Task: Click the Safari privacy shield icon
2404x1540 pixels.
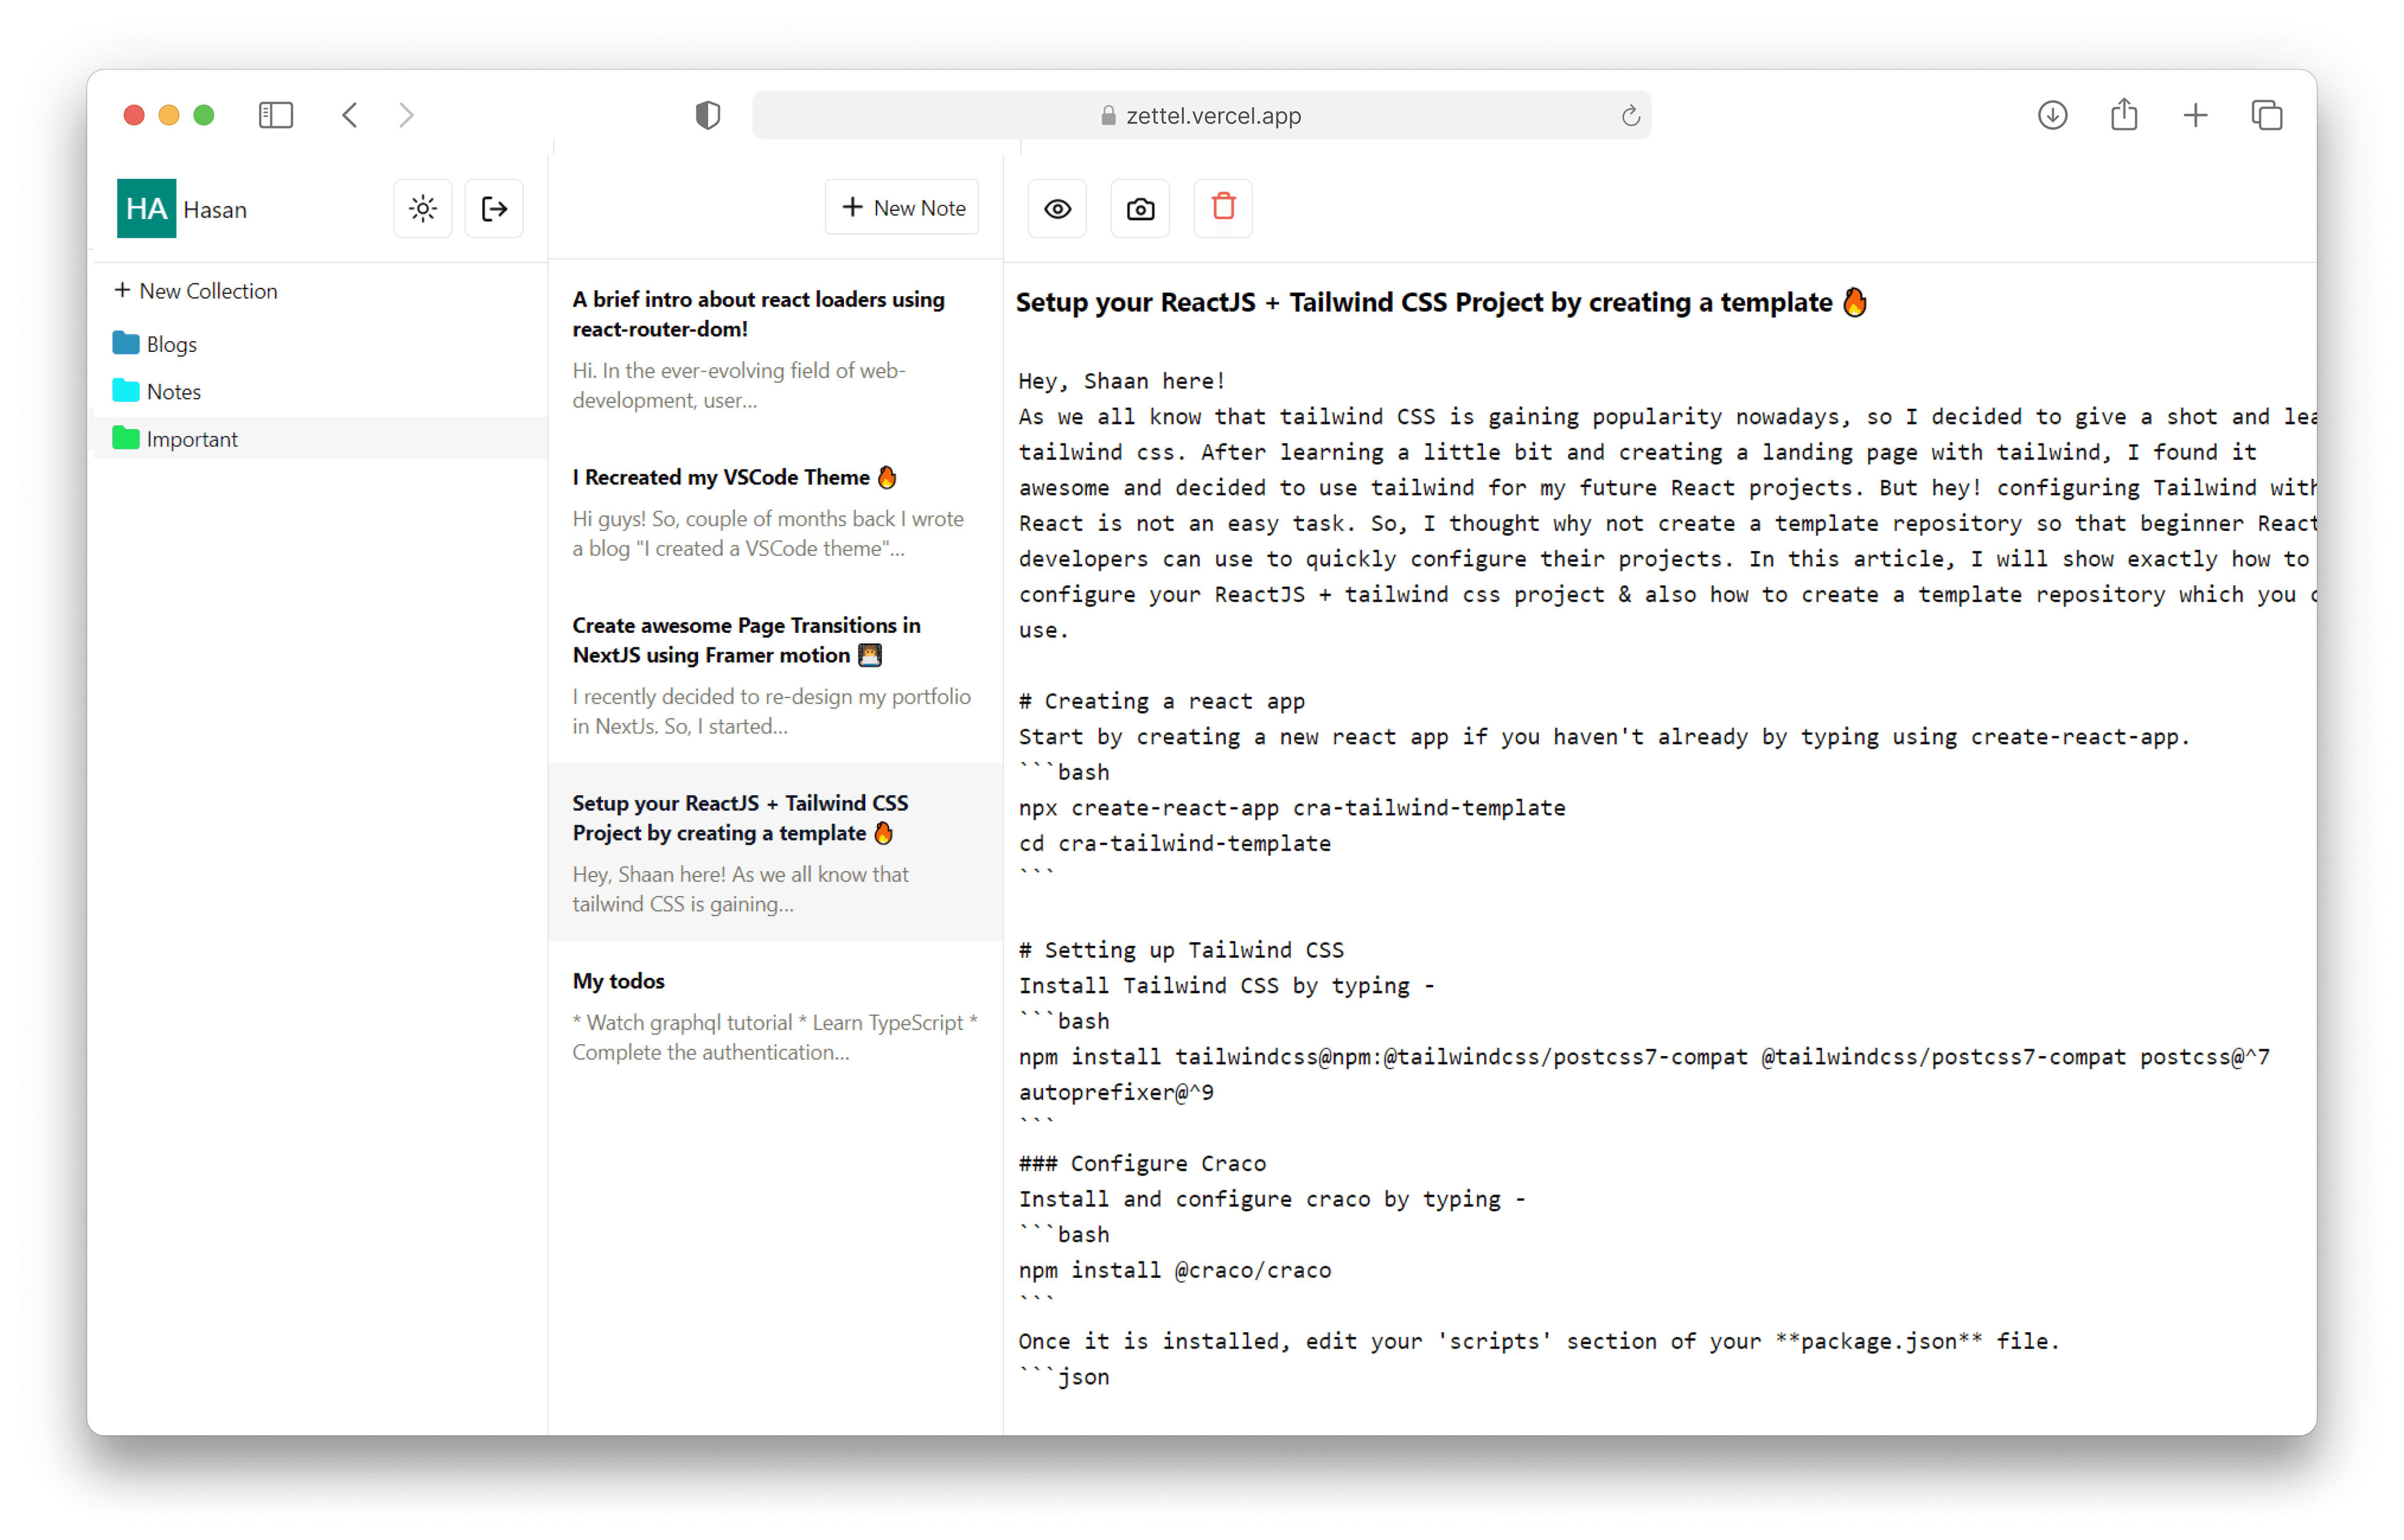Action: [708, 115]
